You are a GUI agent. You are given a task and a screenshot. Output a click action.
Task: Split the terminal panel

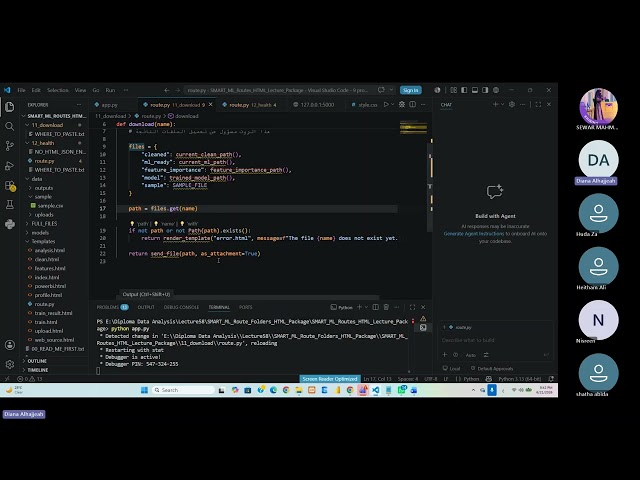coord(376,307)
